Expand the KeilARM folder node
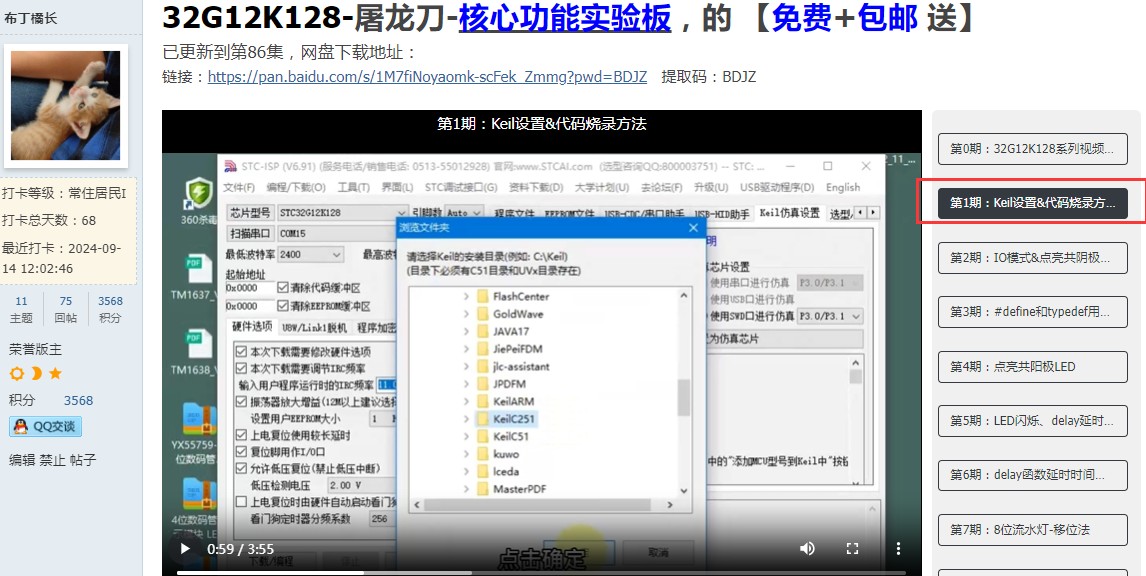This screenshot has width=1146, height=576. tap(466, 401)
